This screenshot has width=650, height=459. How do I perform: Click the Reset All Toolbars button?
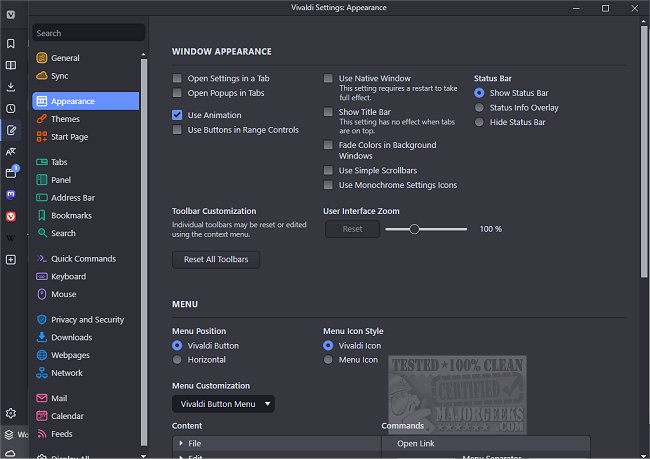point(216,260)
